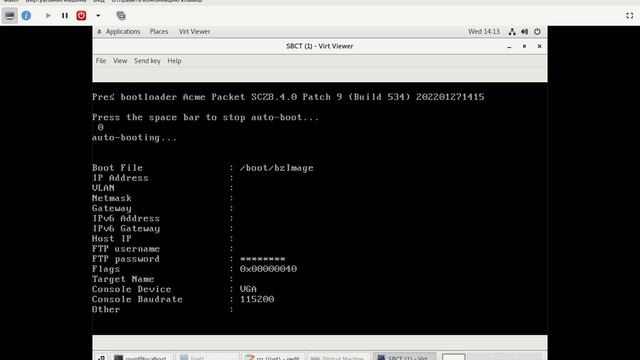Open the Applications menu in guest panel
Image resolution: width=640 pixels, height=360 pixels.
(x=122, y=31)
